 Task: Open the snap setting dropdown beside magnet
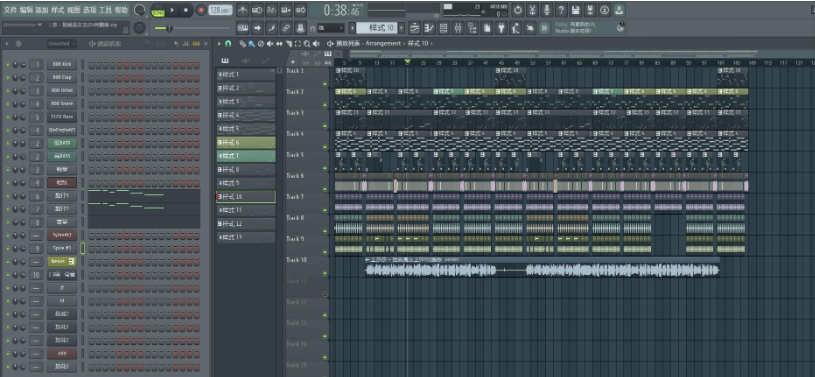click(x=331, y=28)
